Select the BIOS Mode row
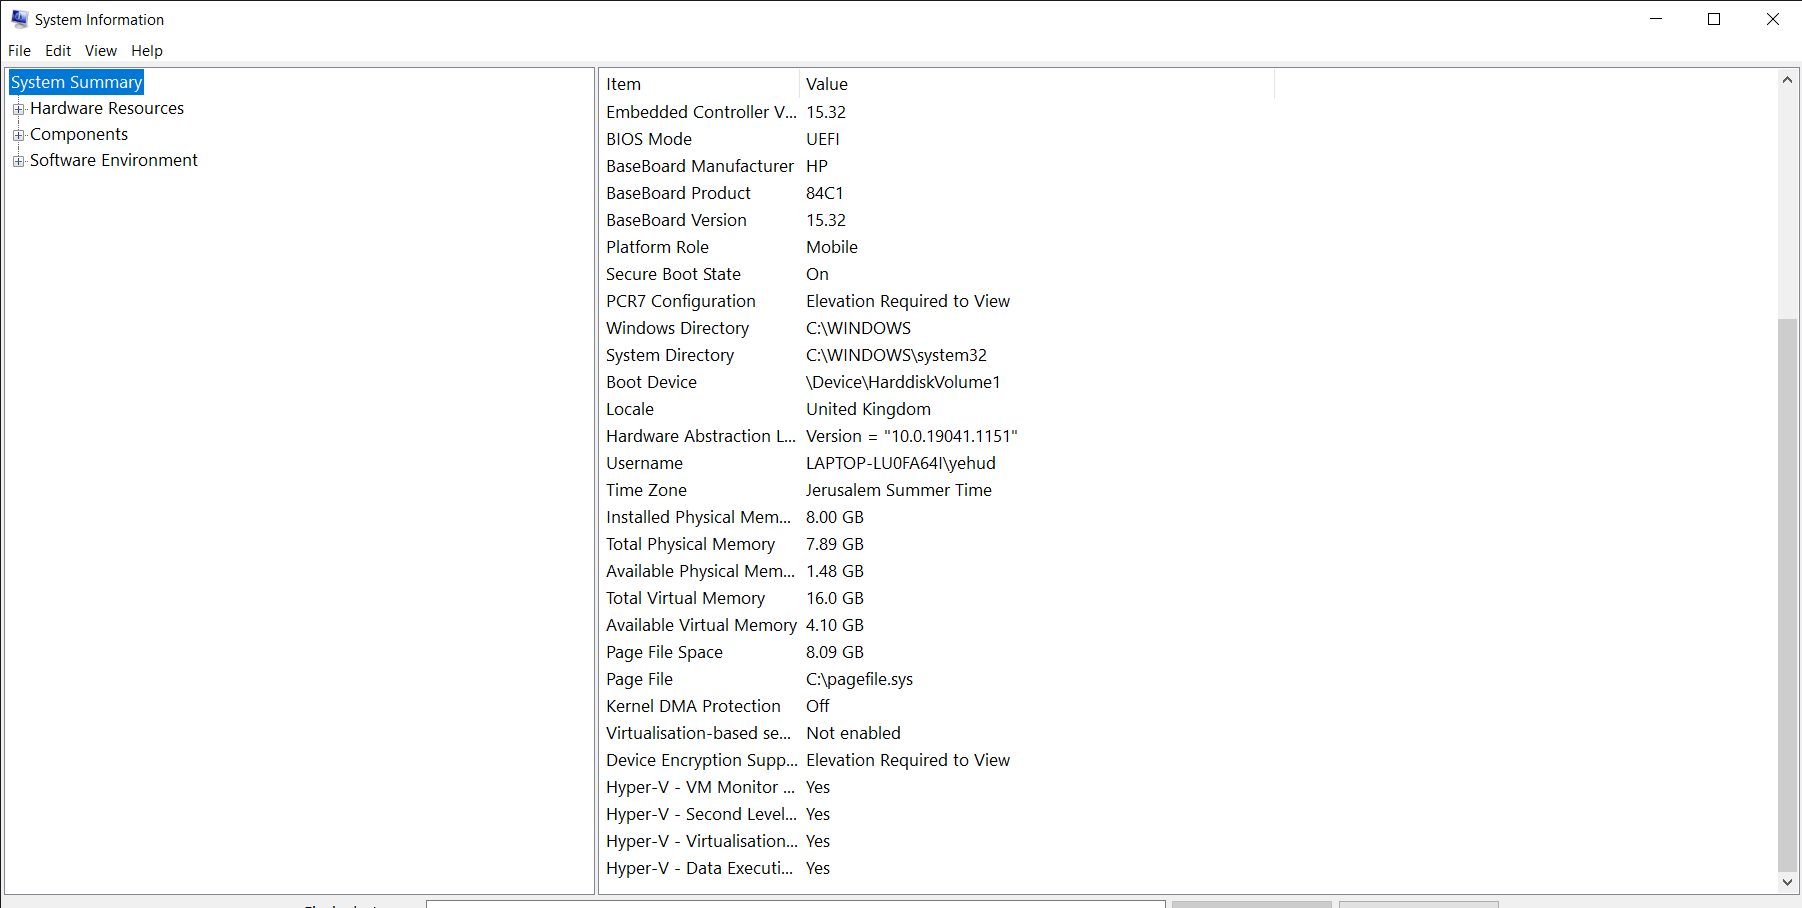Image resolution: width=1802 pixels, height=908 pixels. (937, 139)
